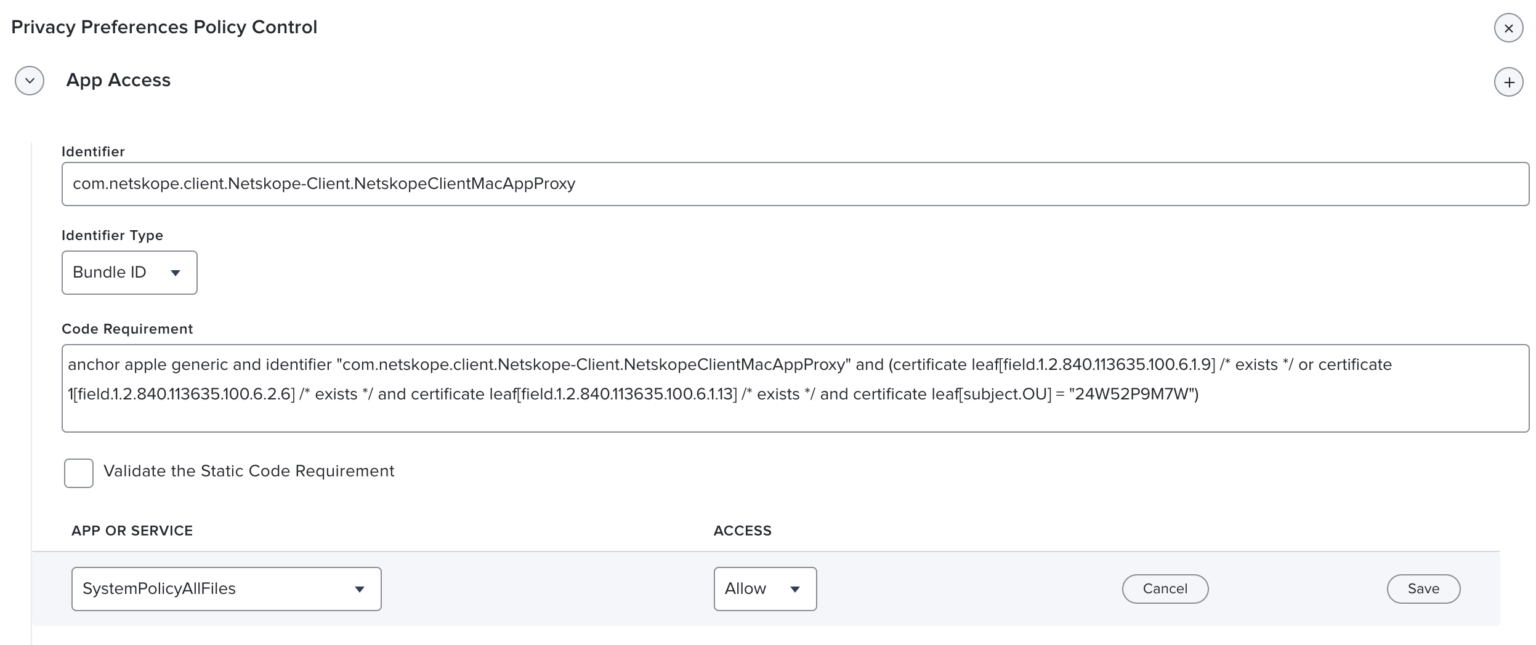The height and width of the screenshot is (645, 1536).
Task: Save the app access configuration
Action: 1423,588
